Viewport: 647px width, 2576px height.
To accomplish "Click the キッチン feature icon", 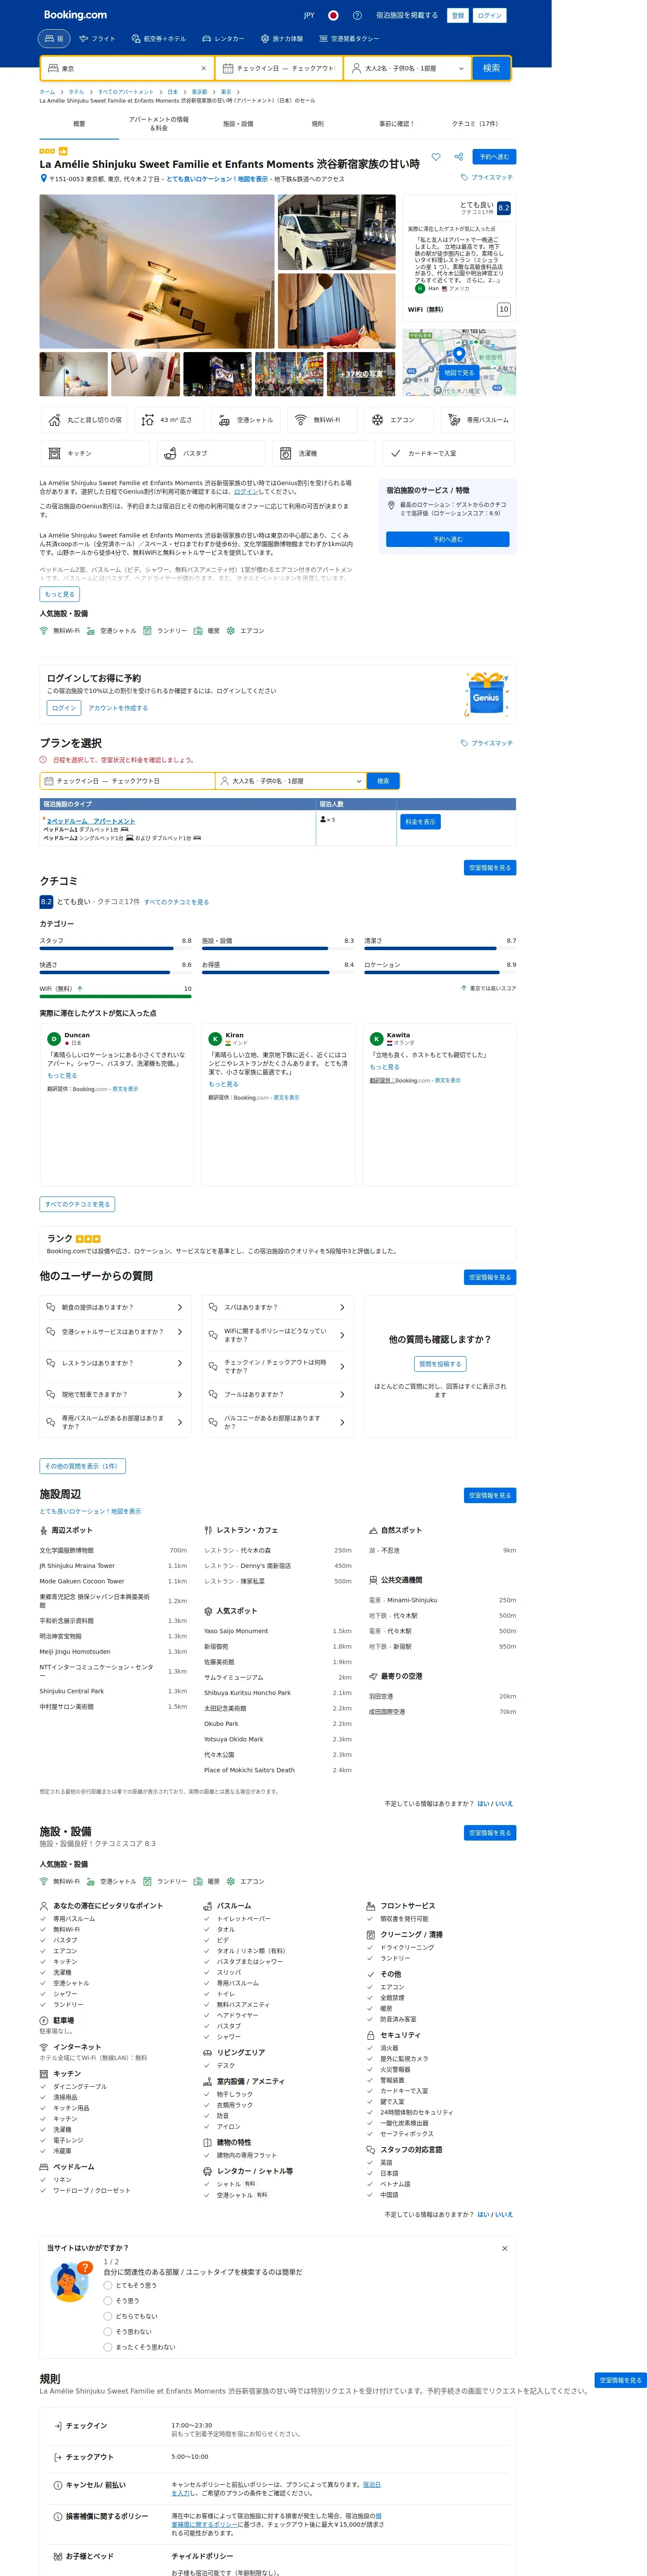I will click(x=55, y=453).
